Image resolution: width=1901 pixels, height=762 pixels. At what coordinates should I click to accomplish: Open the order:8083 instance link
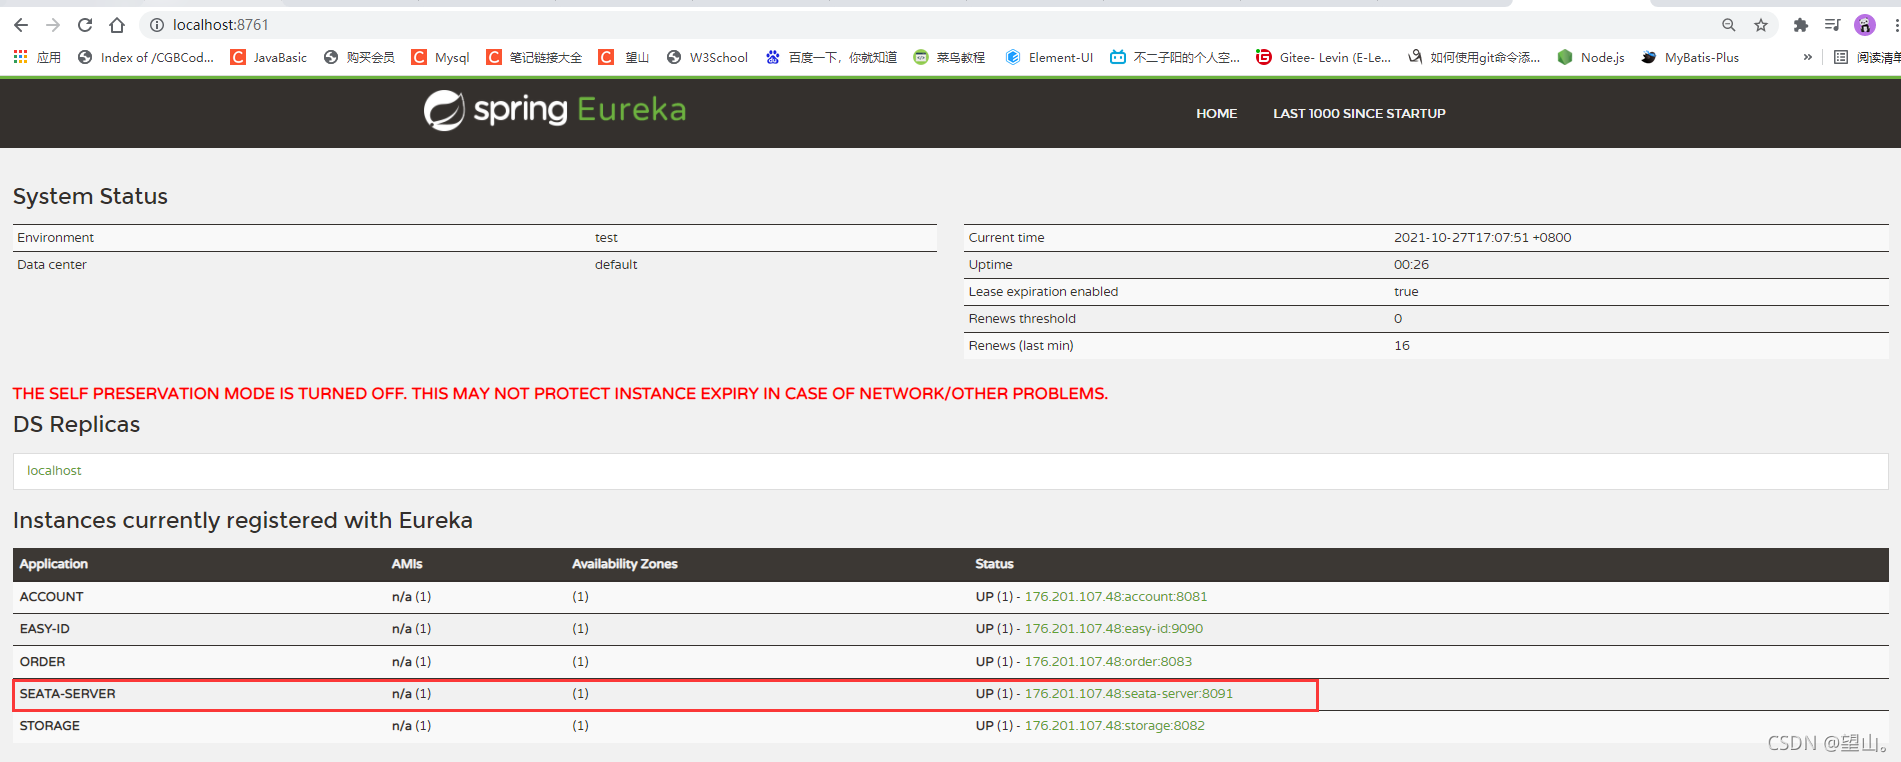pyautogui.click(x=1108, y=662)
